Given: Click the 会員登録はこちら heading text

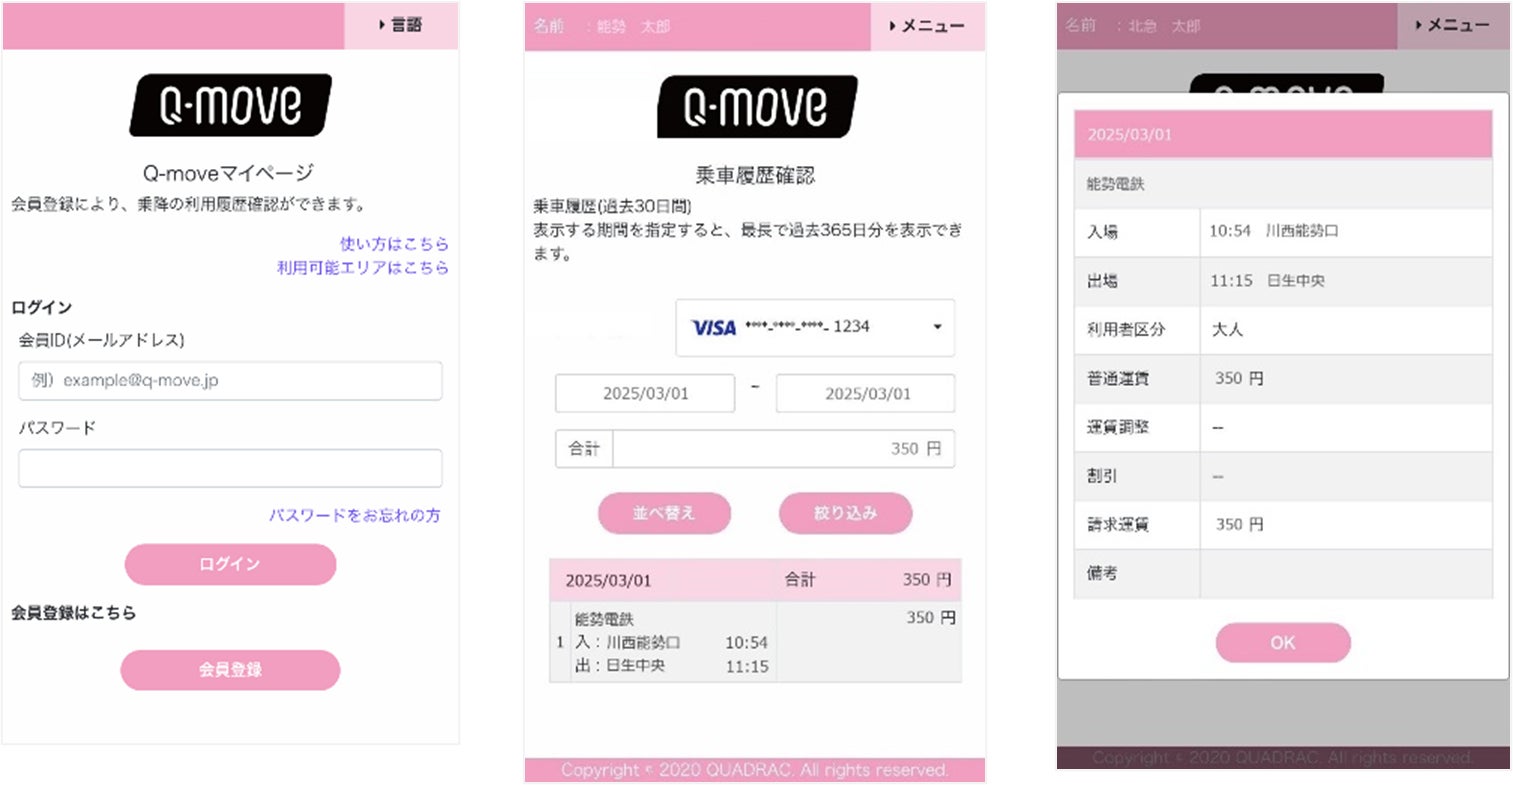Looking at the screenshot, I should [73, 612].
